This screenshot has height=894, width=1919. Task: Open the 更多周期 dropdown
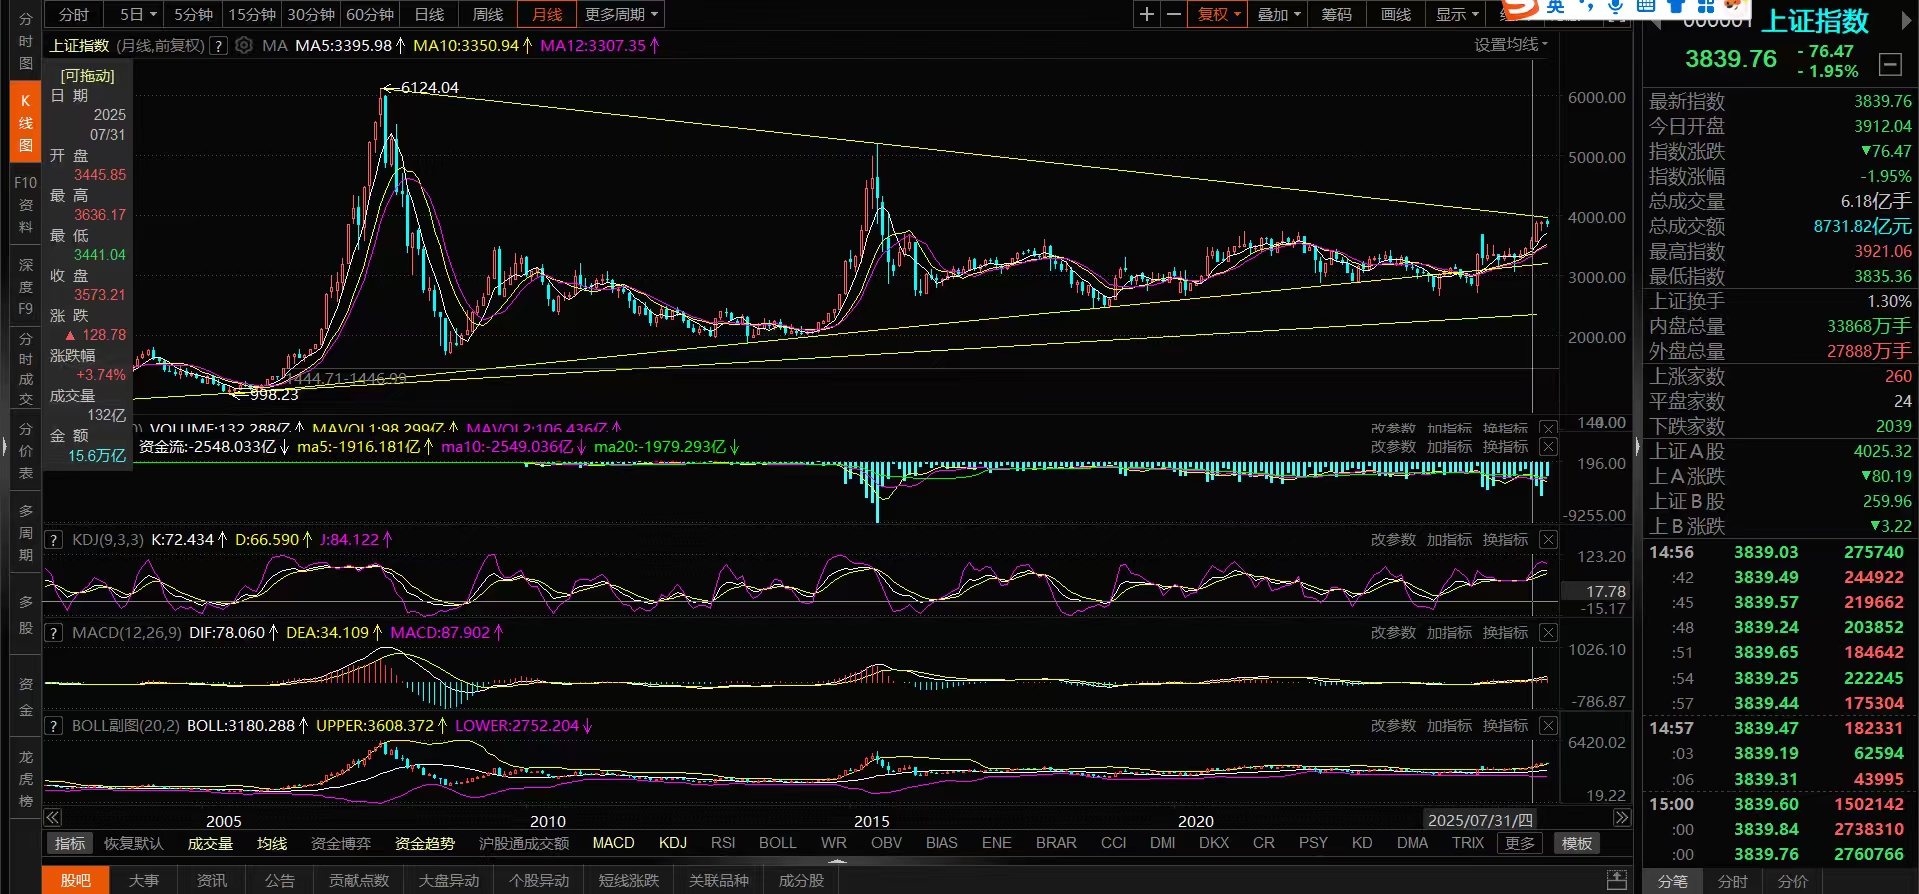(621, 14)
